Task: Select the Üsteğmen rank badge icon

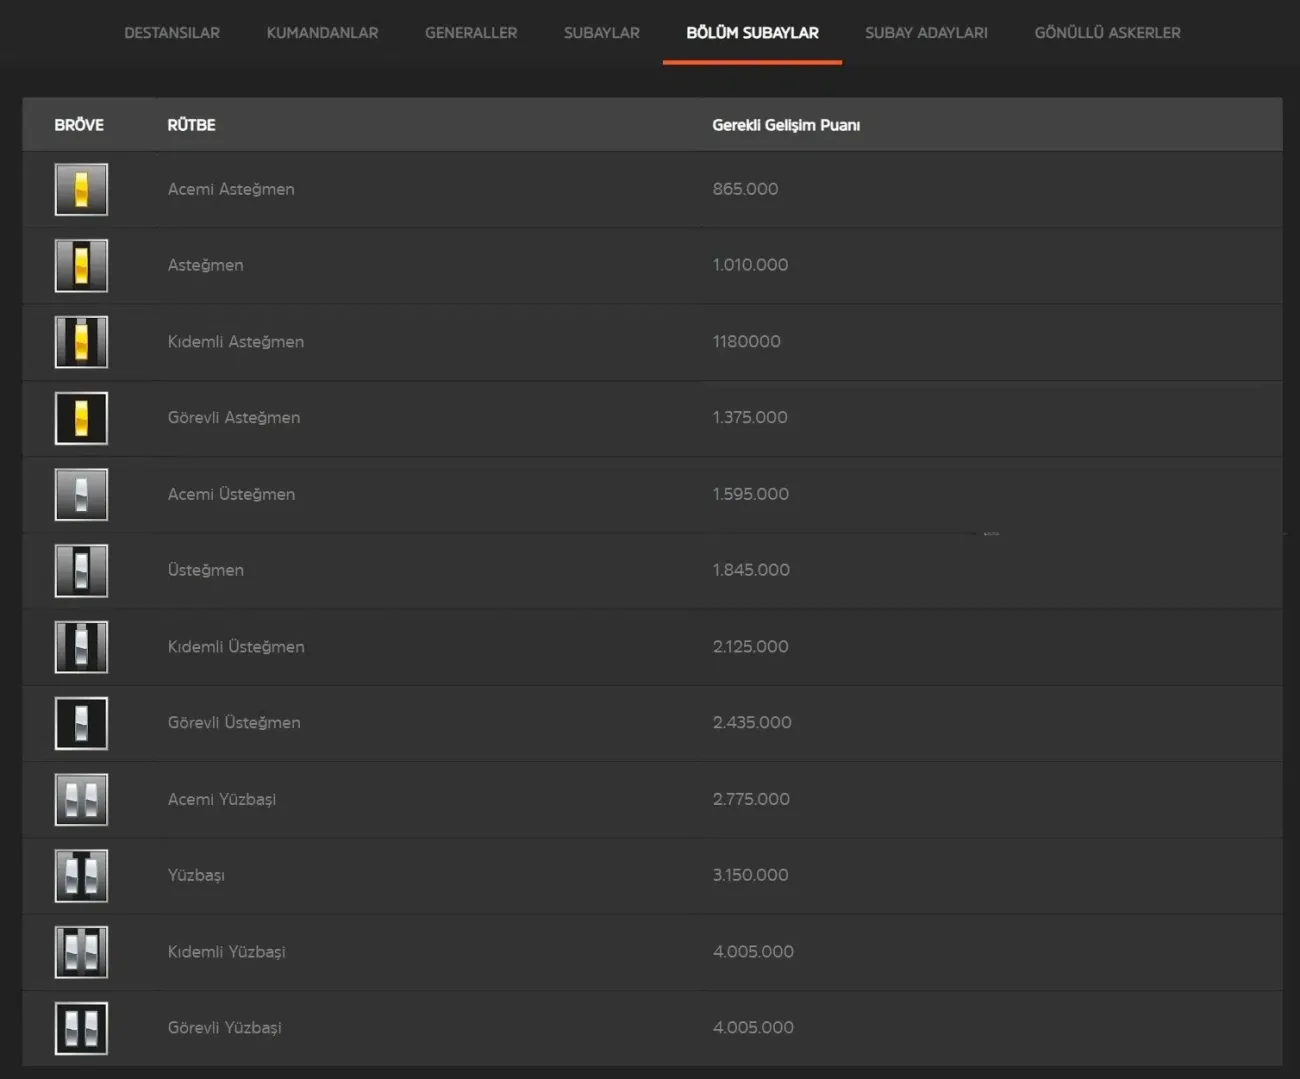Action: (81, 570)
